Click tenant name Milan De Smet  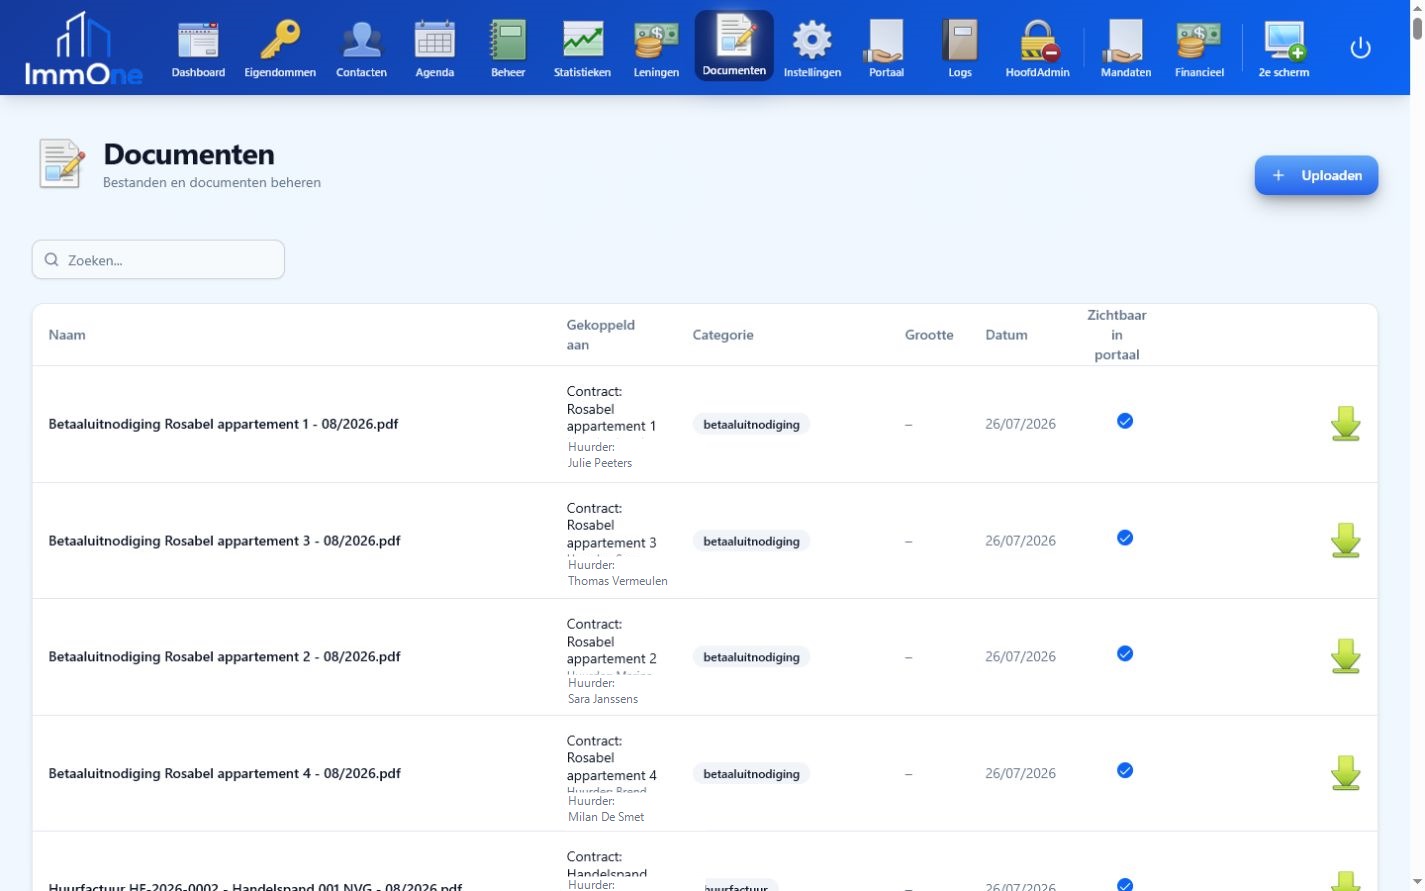coord(606,817)
